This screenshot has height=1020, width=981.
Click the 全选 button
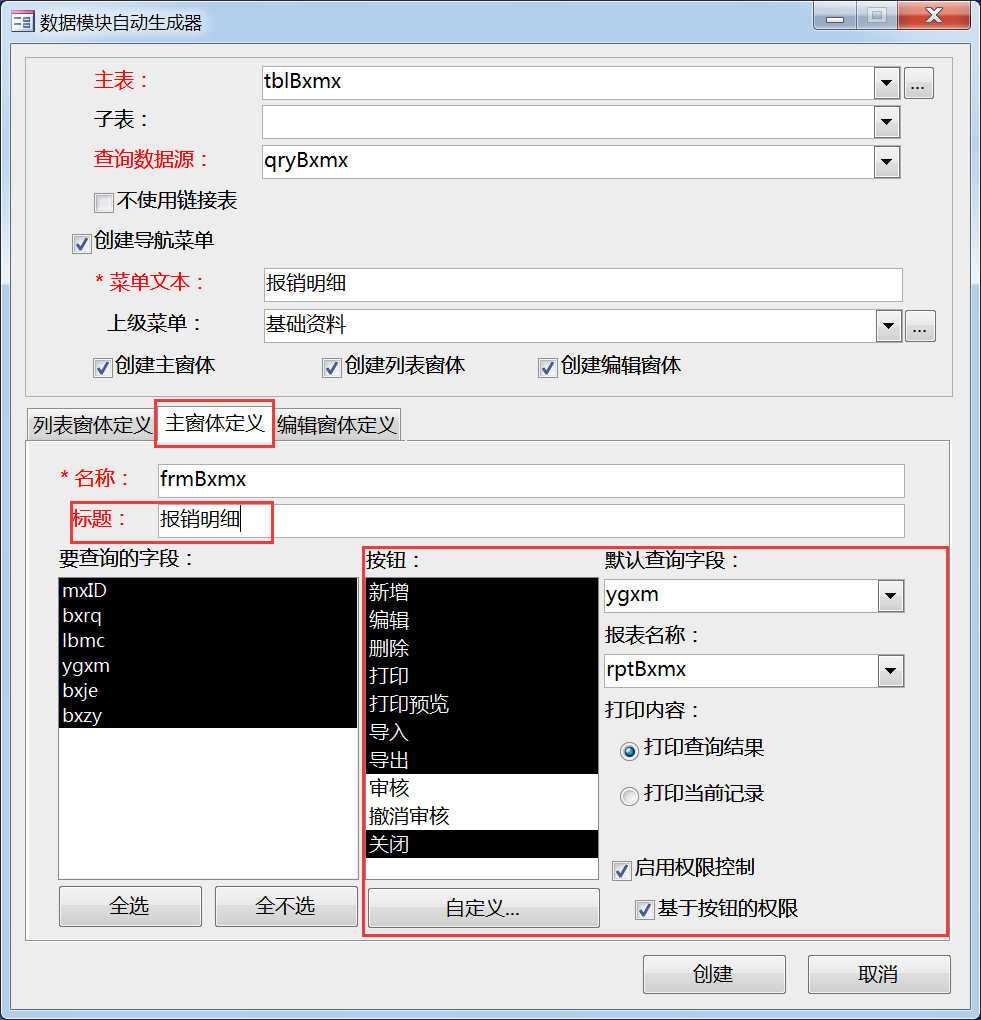coord(130,906)
